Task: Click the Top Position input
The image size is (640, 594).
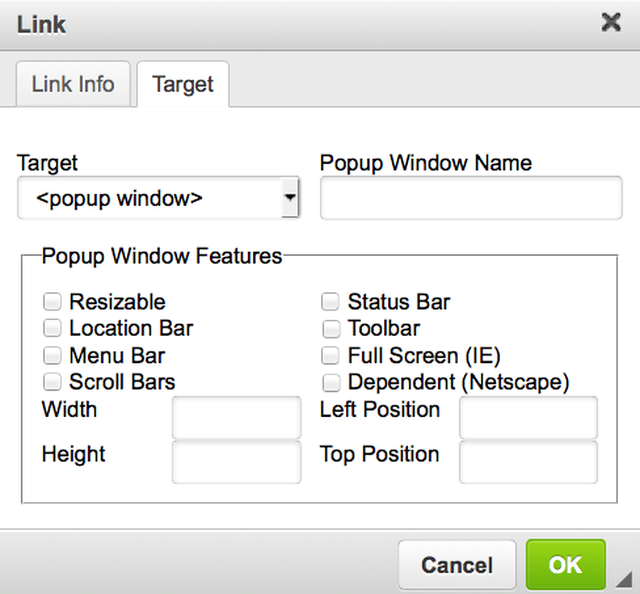Action: [528, 462]
